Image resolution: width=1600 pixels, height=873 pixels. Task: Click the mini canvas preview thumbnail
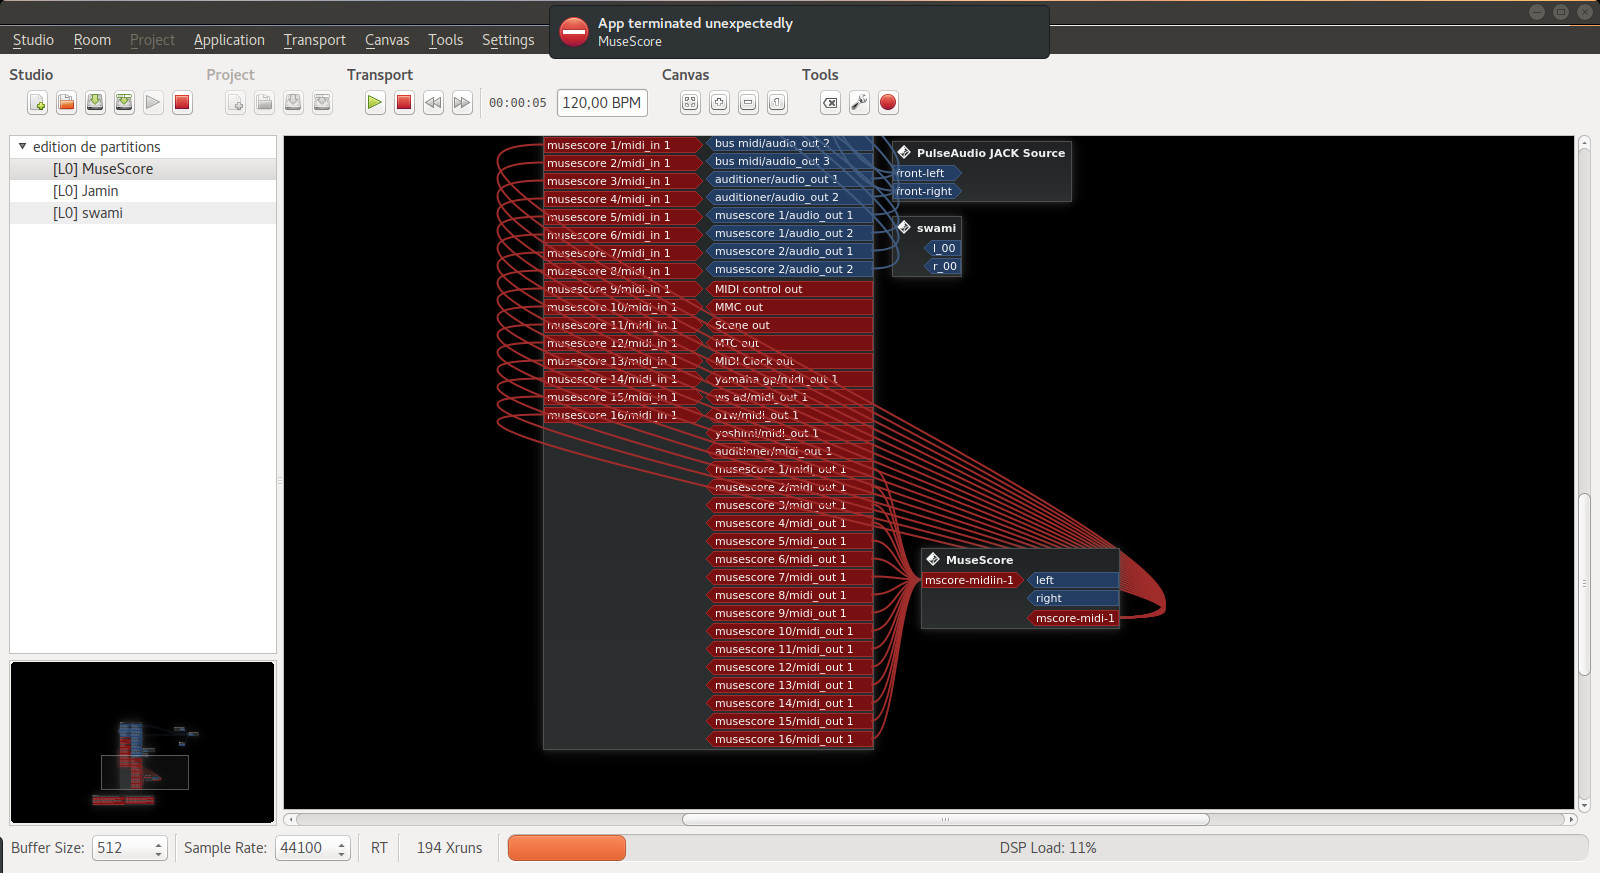(x=143, y=742)
